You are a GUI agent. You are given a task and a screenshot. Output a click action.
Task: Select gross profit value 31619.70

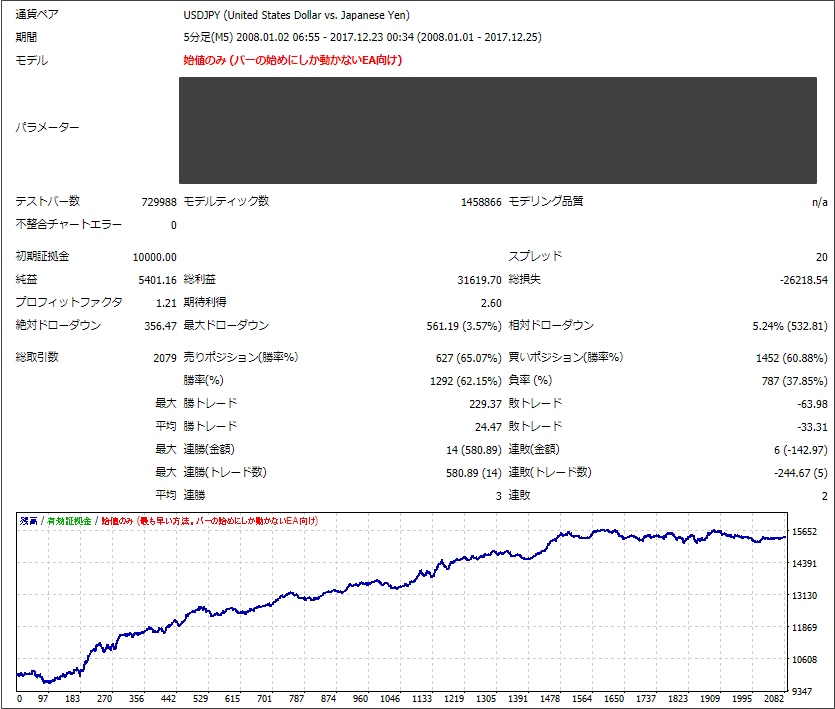[479, 280]
